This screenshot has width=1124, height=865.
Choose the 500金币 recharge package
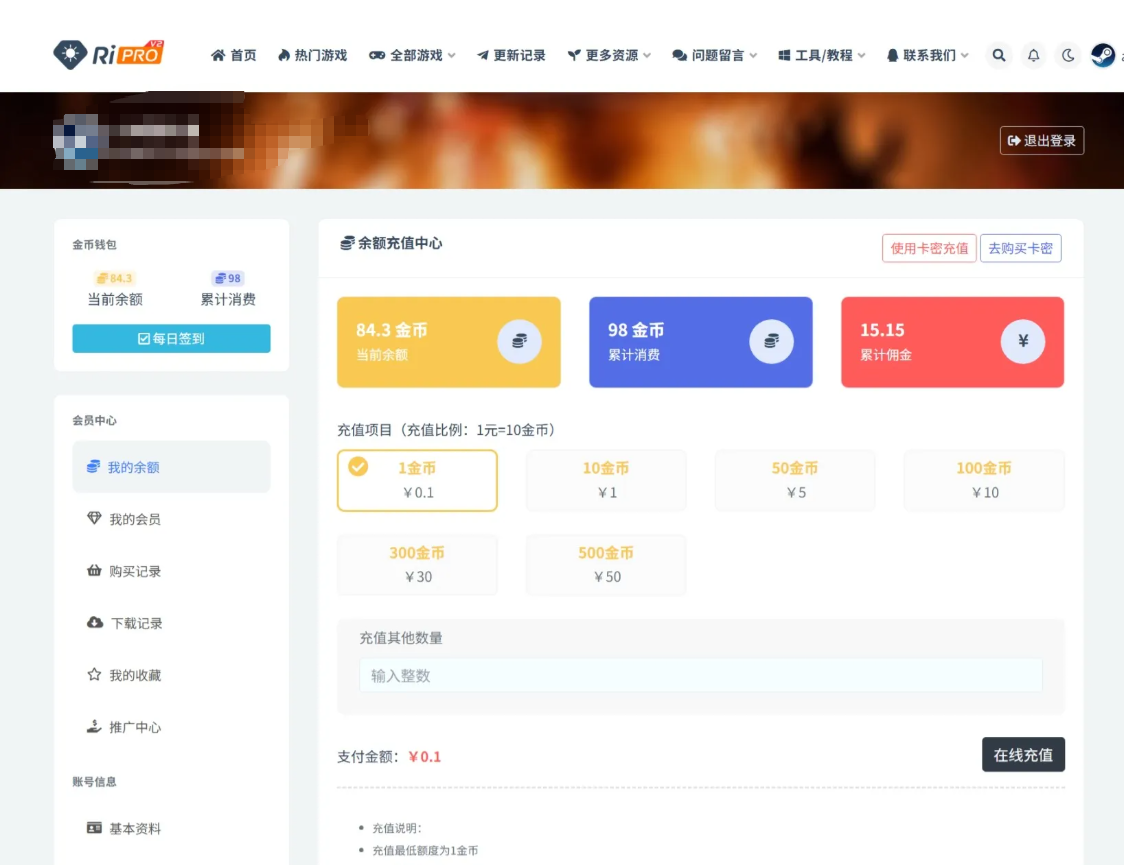[606, 565]
